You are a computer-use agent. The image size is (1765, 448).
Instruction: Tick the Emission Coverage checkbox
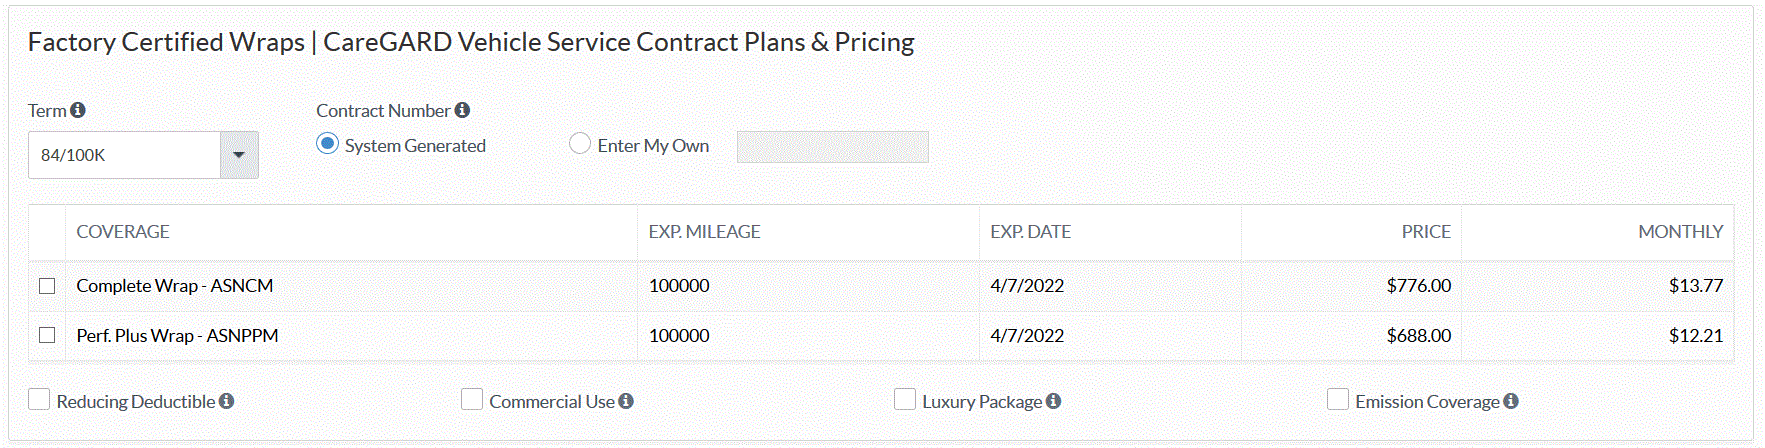[1338, 400]
